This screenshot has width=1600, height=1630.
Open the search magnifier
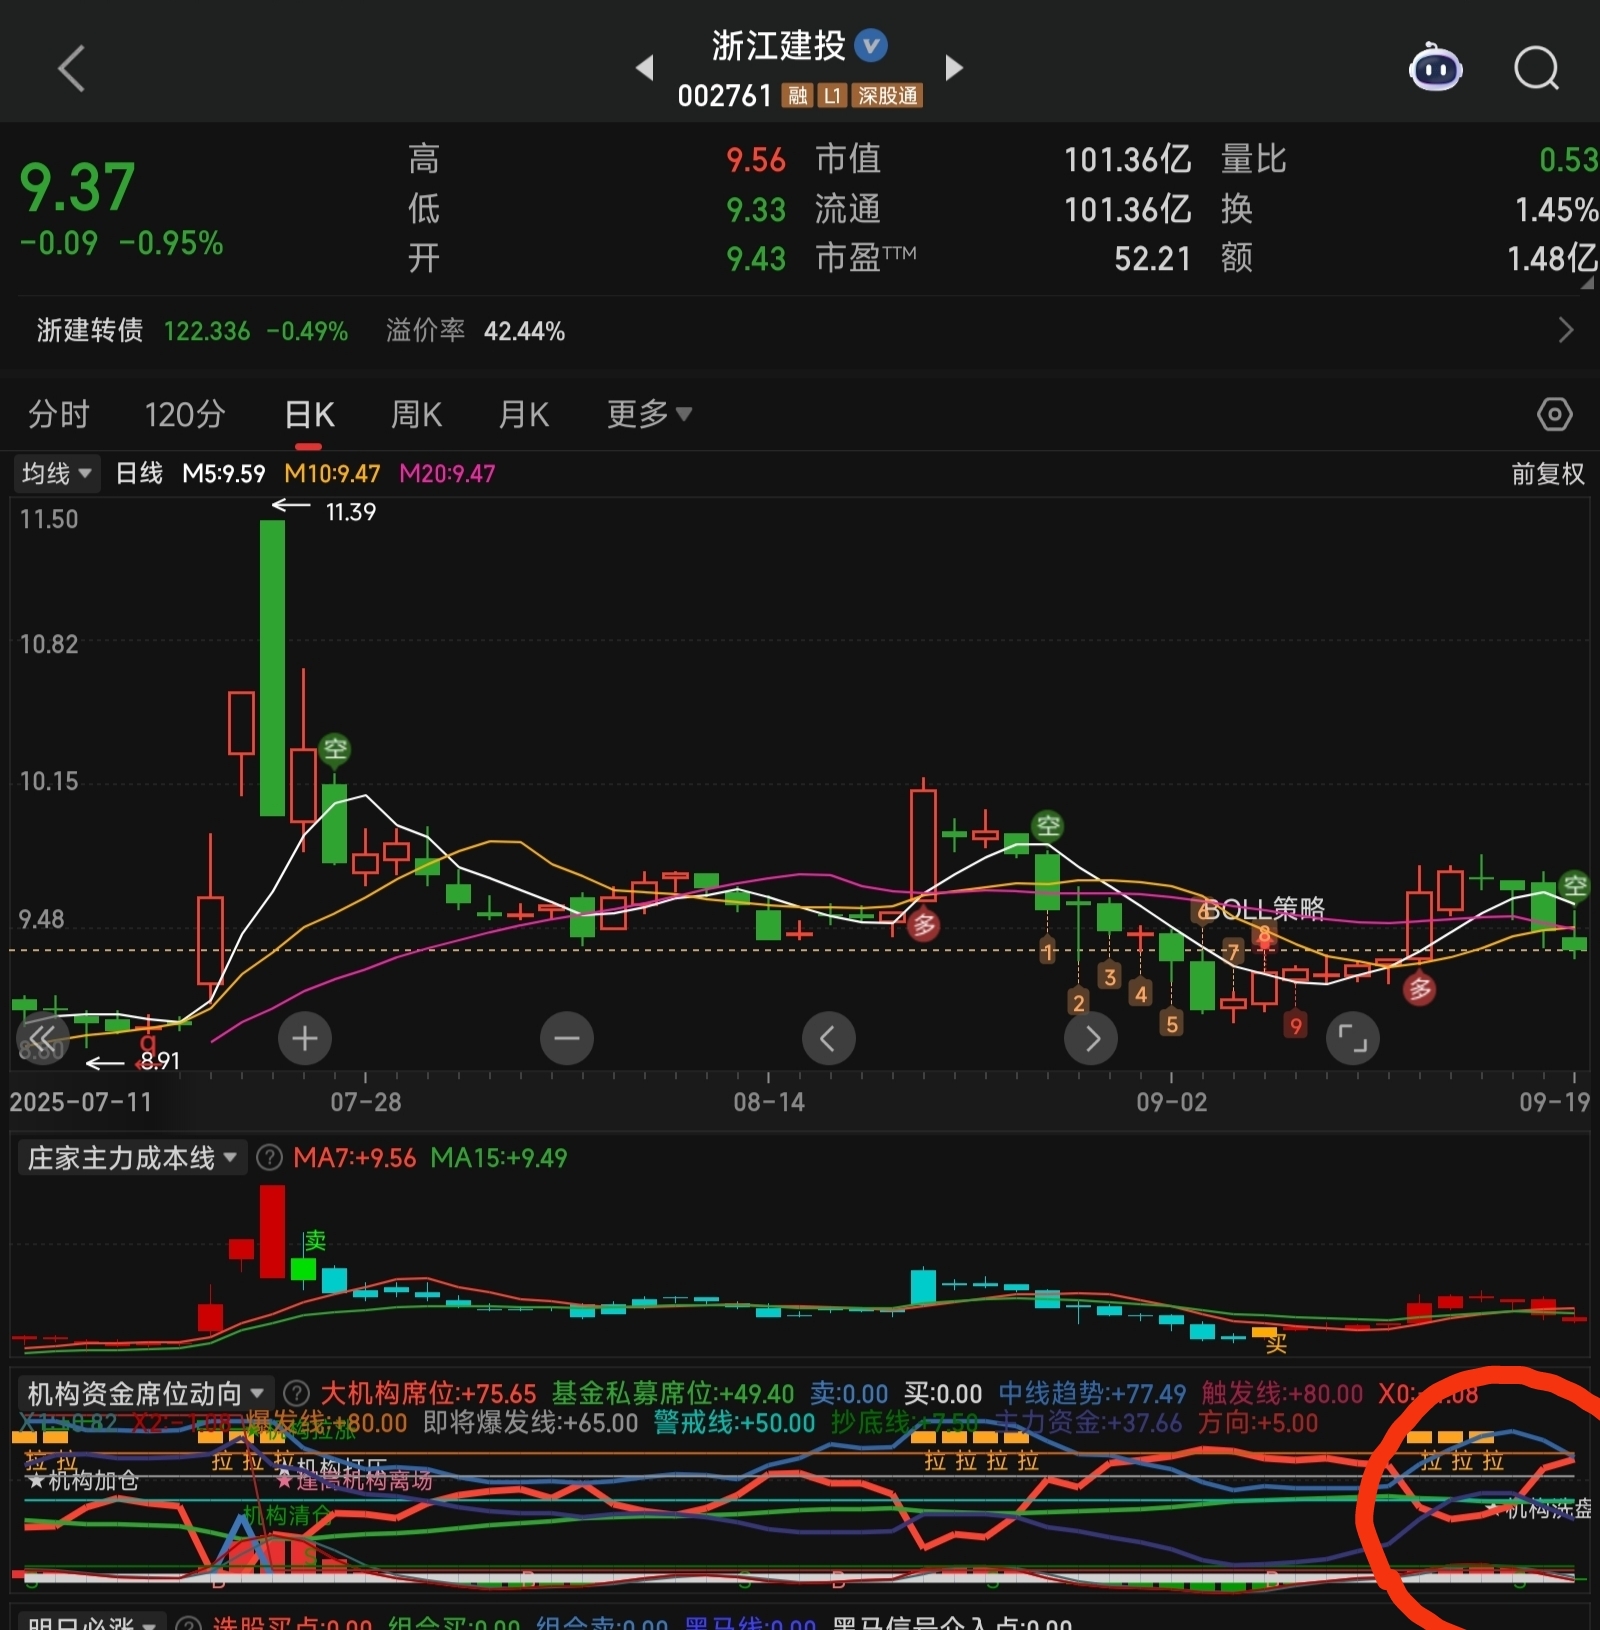(1536, 68)
